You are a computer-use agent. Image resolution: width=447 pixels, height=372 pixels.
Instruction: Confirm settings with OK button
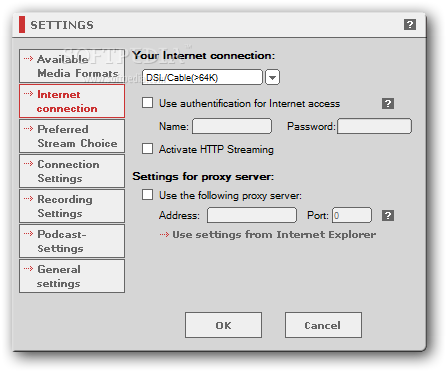pos(223,325)
